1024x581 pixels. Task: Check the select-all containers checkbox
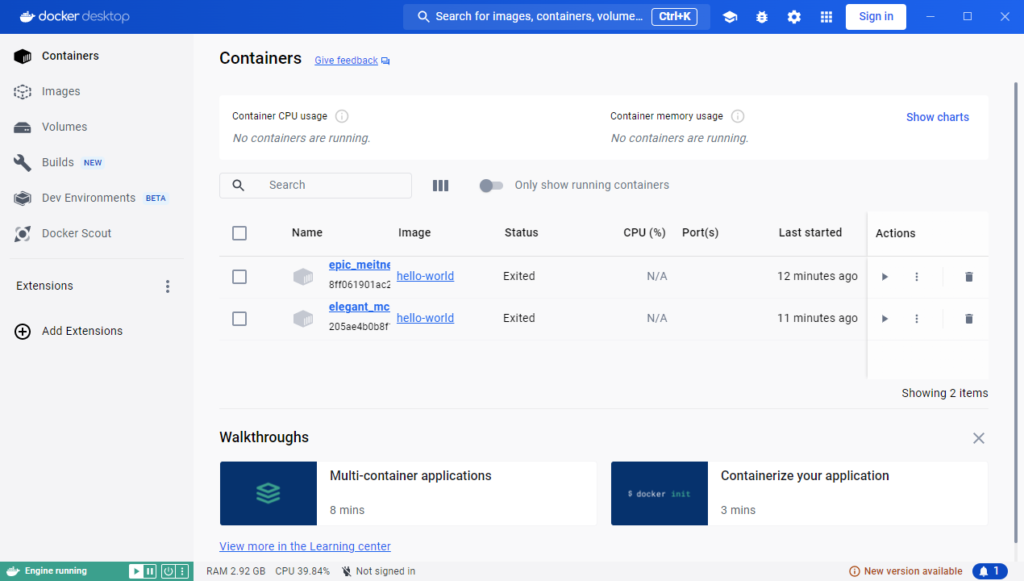coord(240,233)
